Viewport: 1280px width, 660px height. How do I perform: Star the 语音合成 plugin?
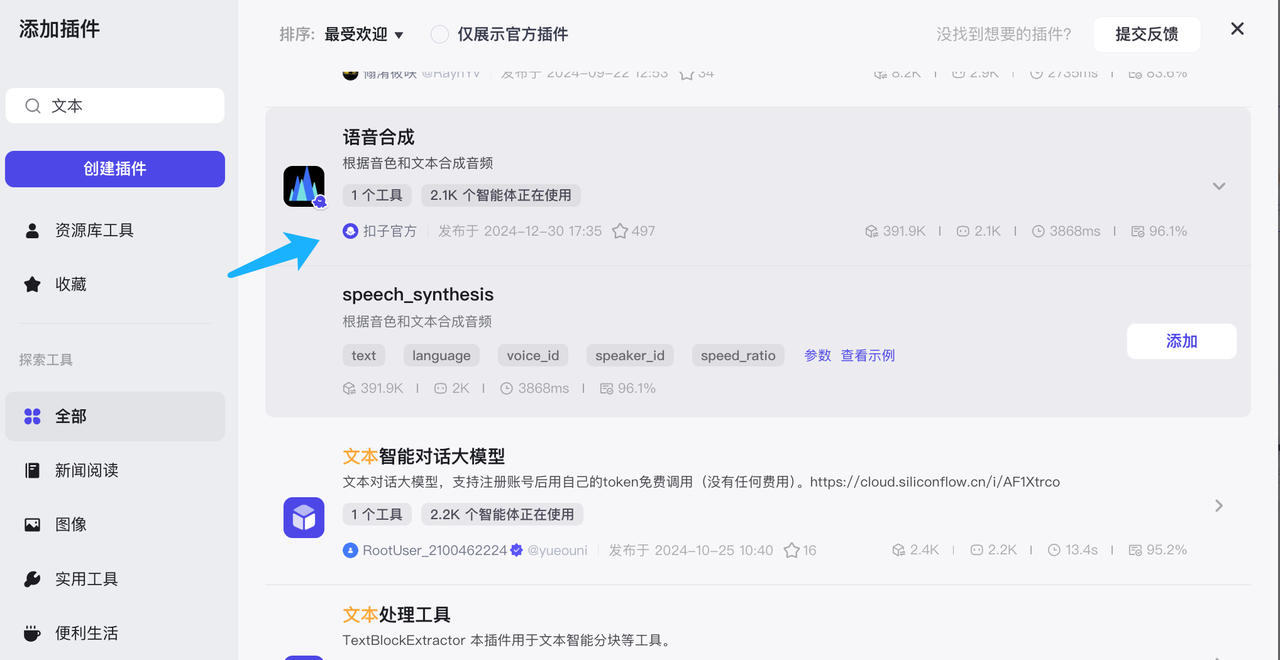[x=621, y=230]
